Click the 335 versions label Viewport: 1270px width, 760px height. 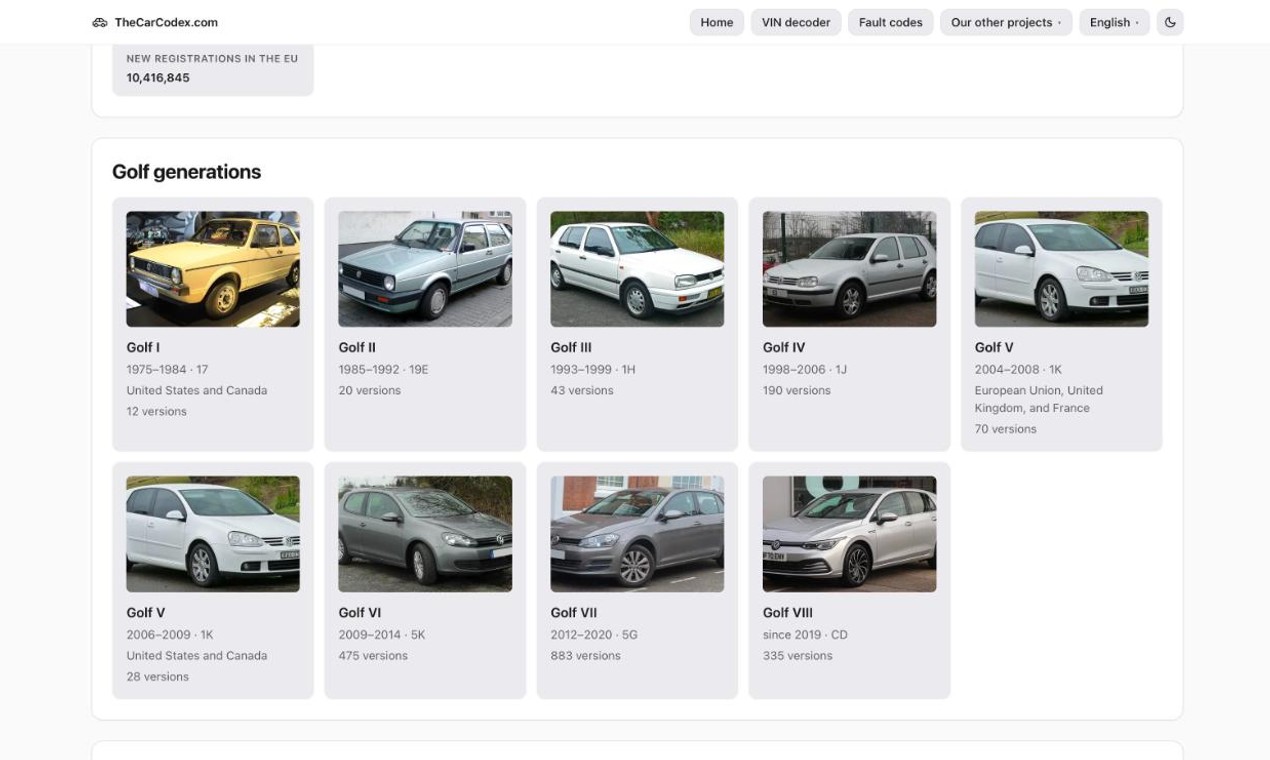(798, 655)
